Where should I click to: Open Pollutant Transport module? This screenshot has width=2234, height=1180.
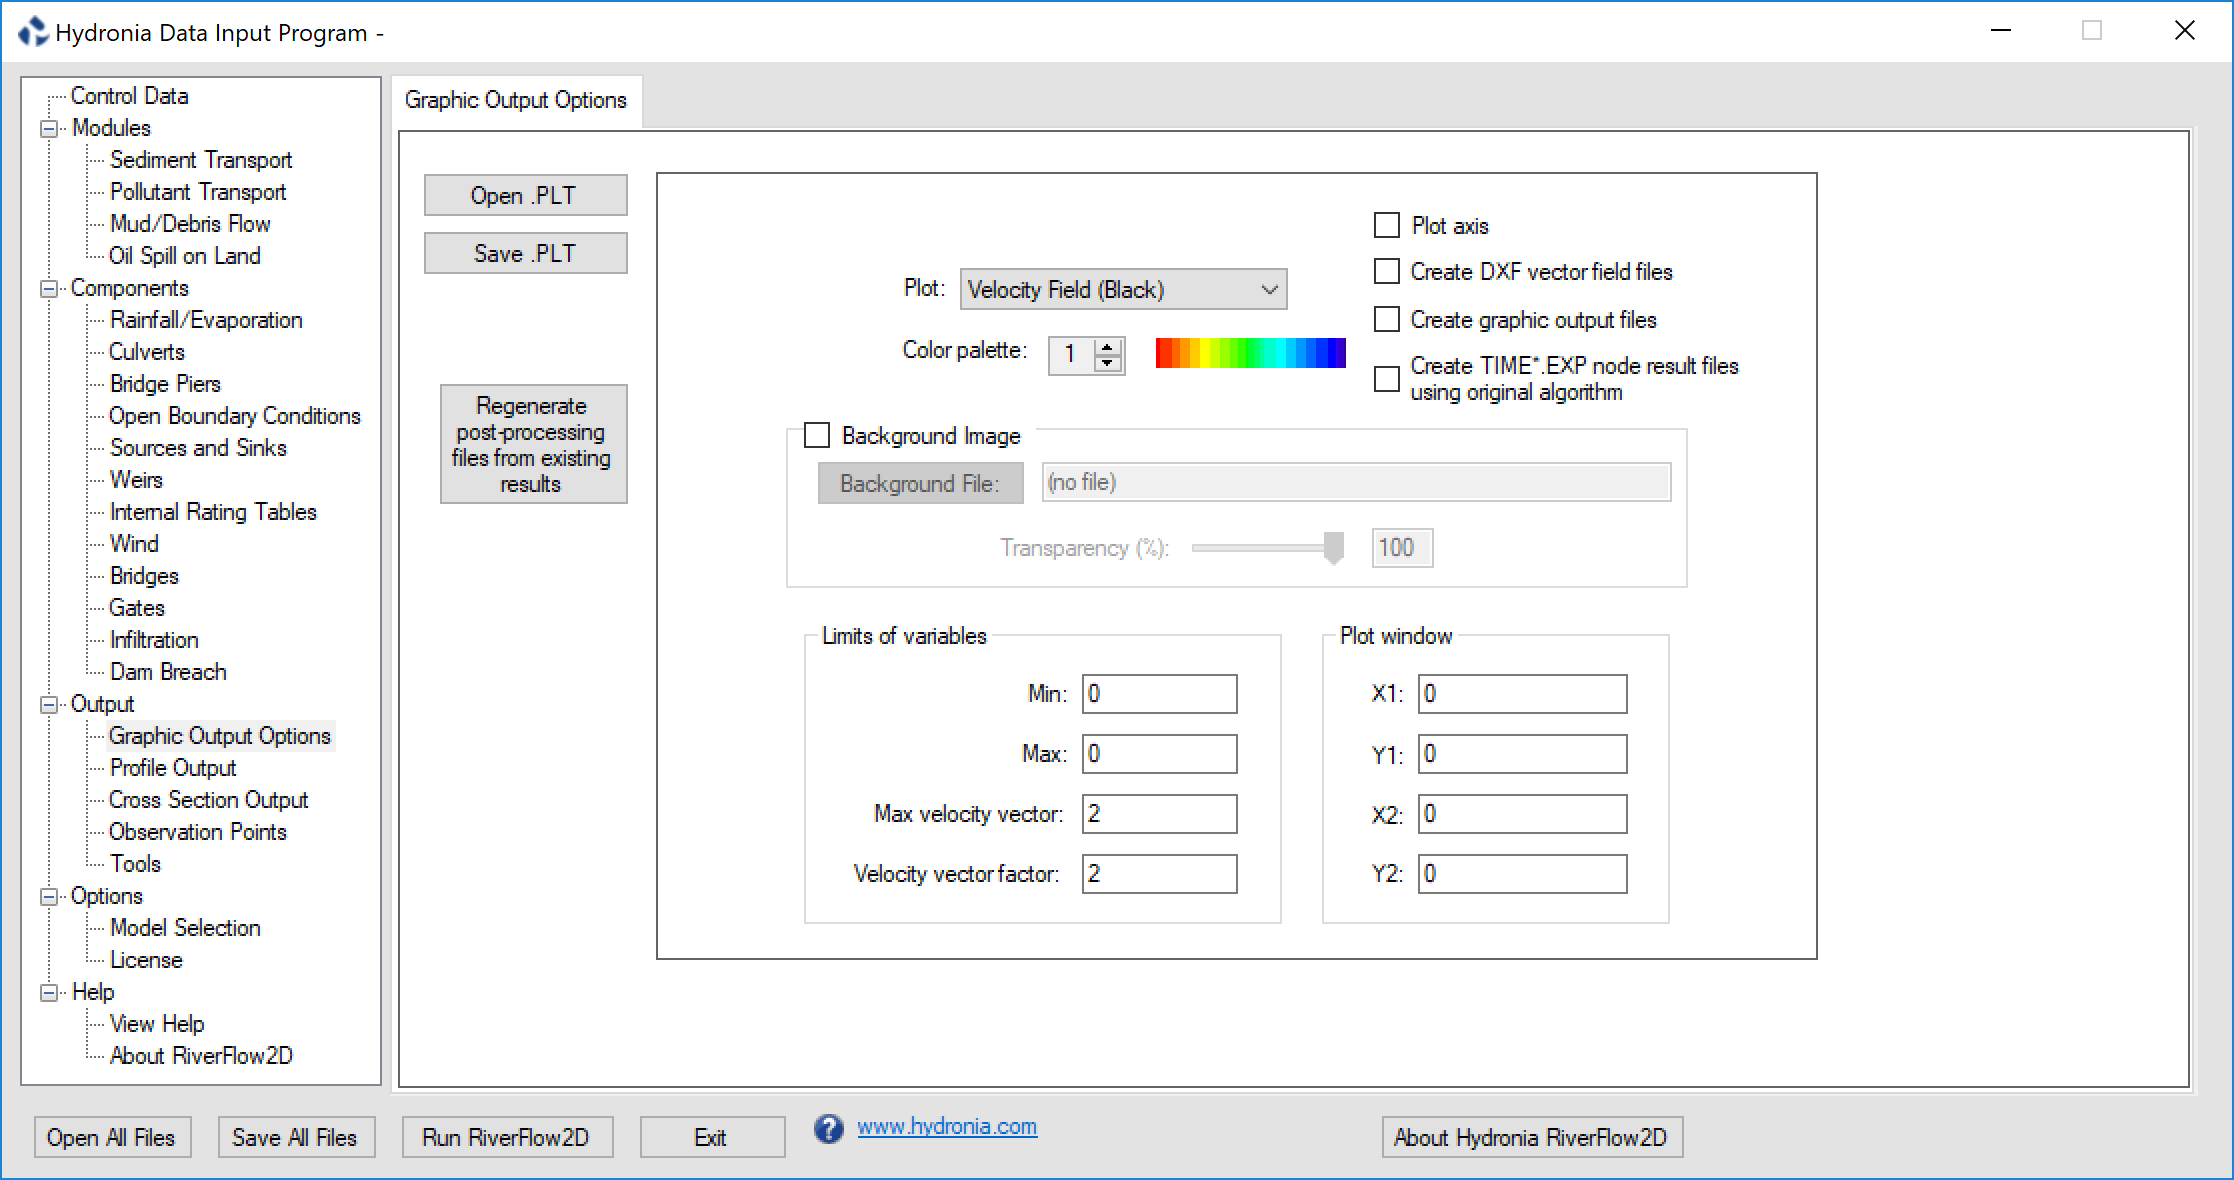(x=198, y=192)
